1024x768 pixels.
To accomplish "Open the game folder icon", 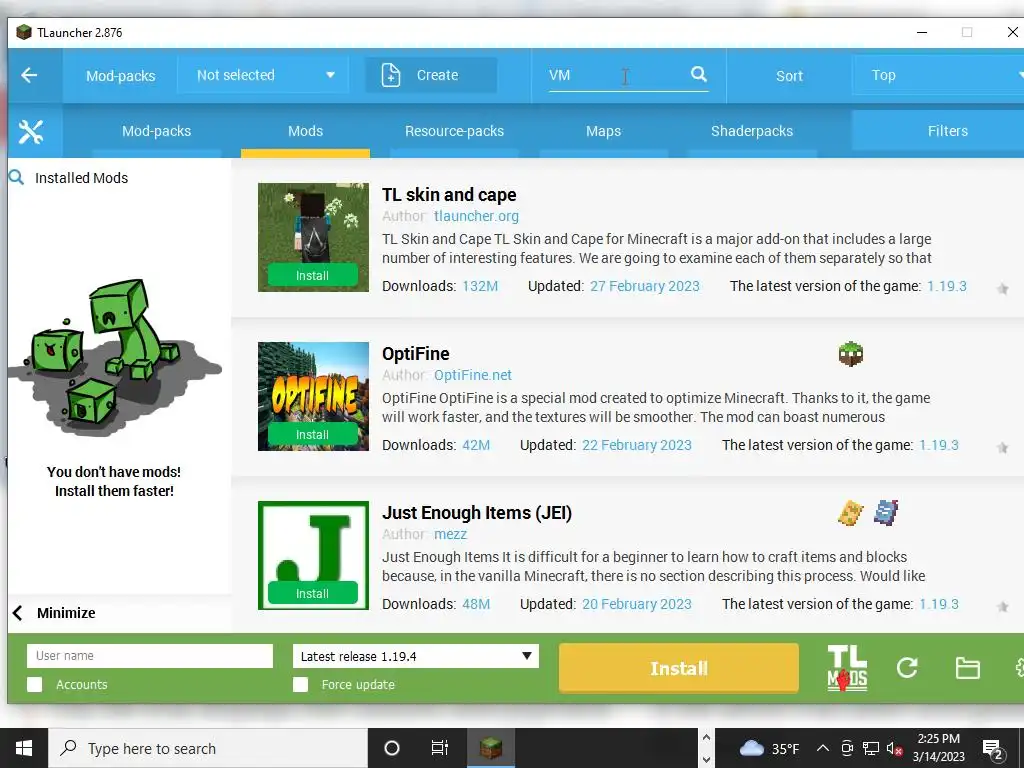I will pyautogui.click(x=967, y=668).
